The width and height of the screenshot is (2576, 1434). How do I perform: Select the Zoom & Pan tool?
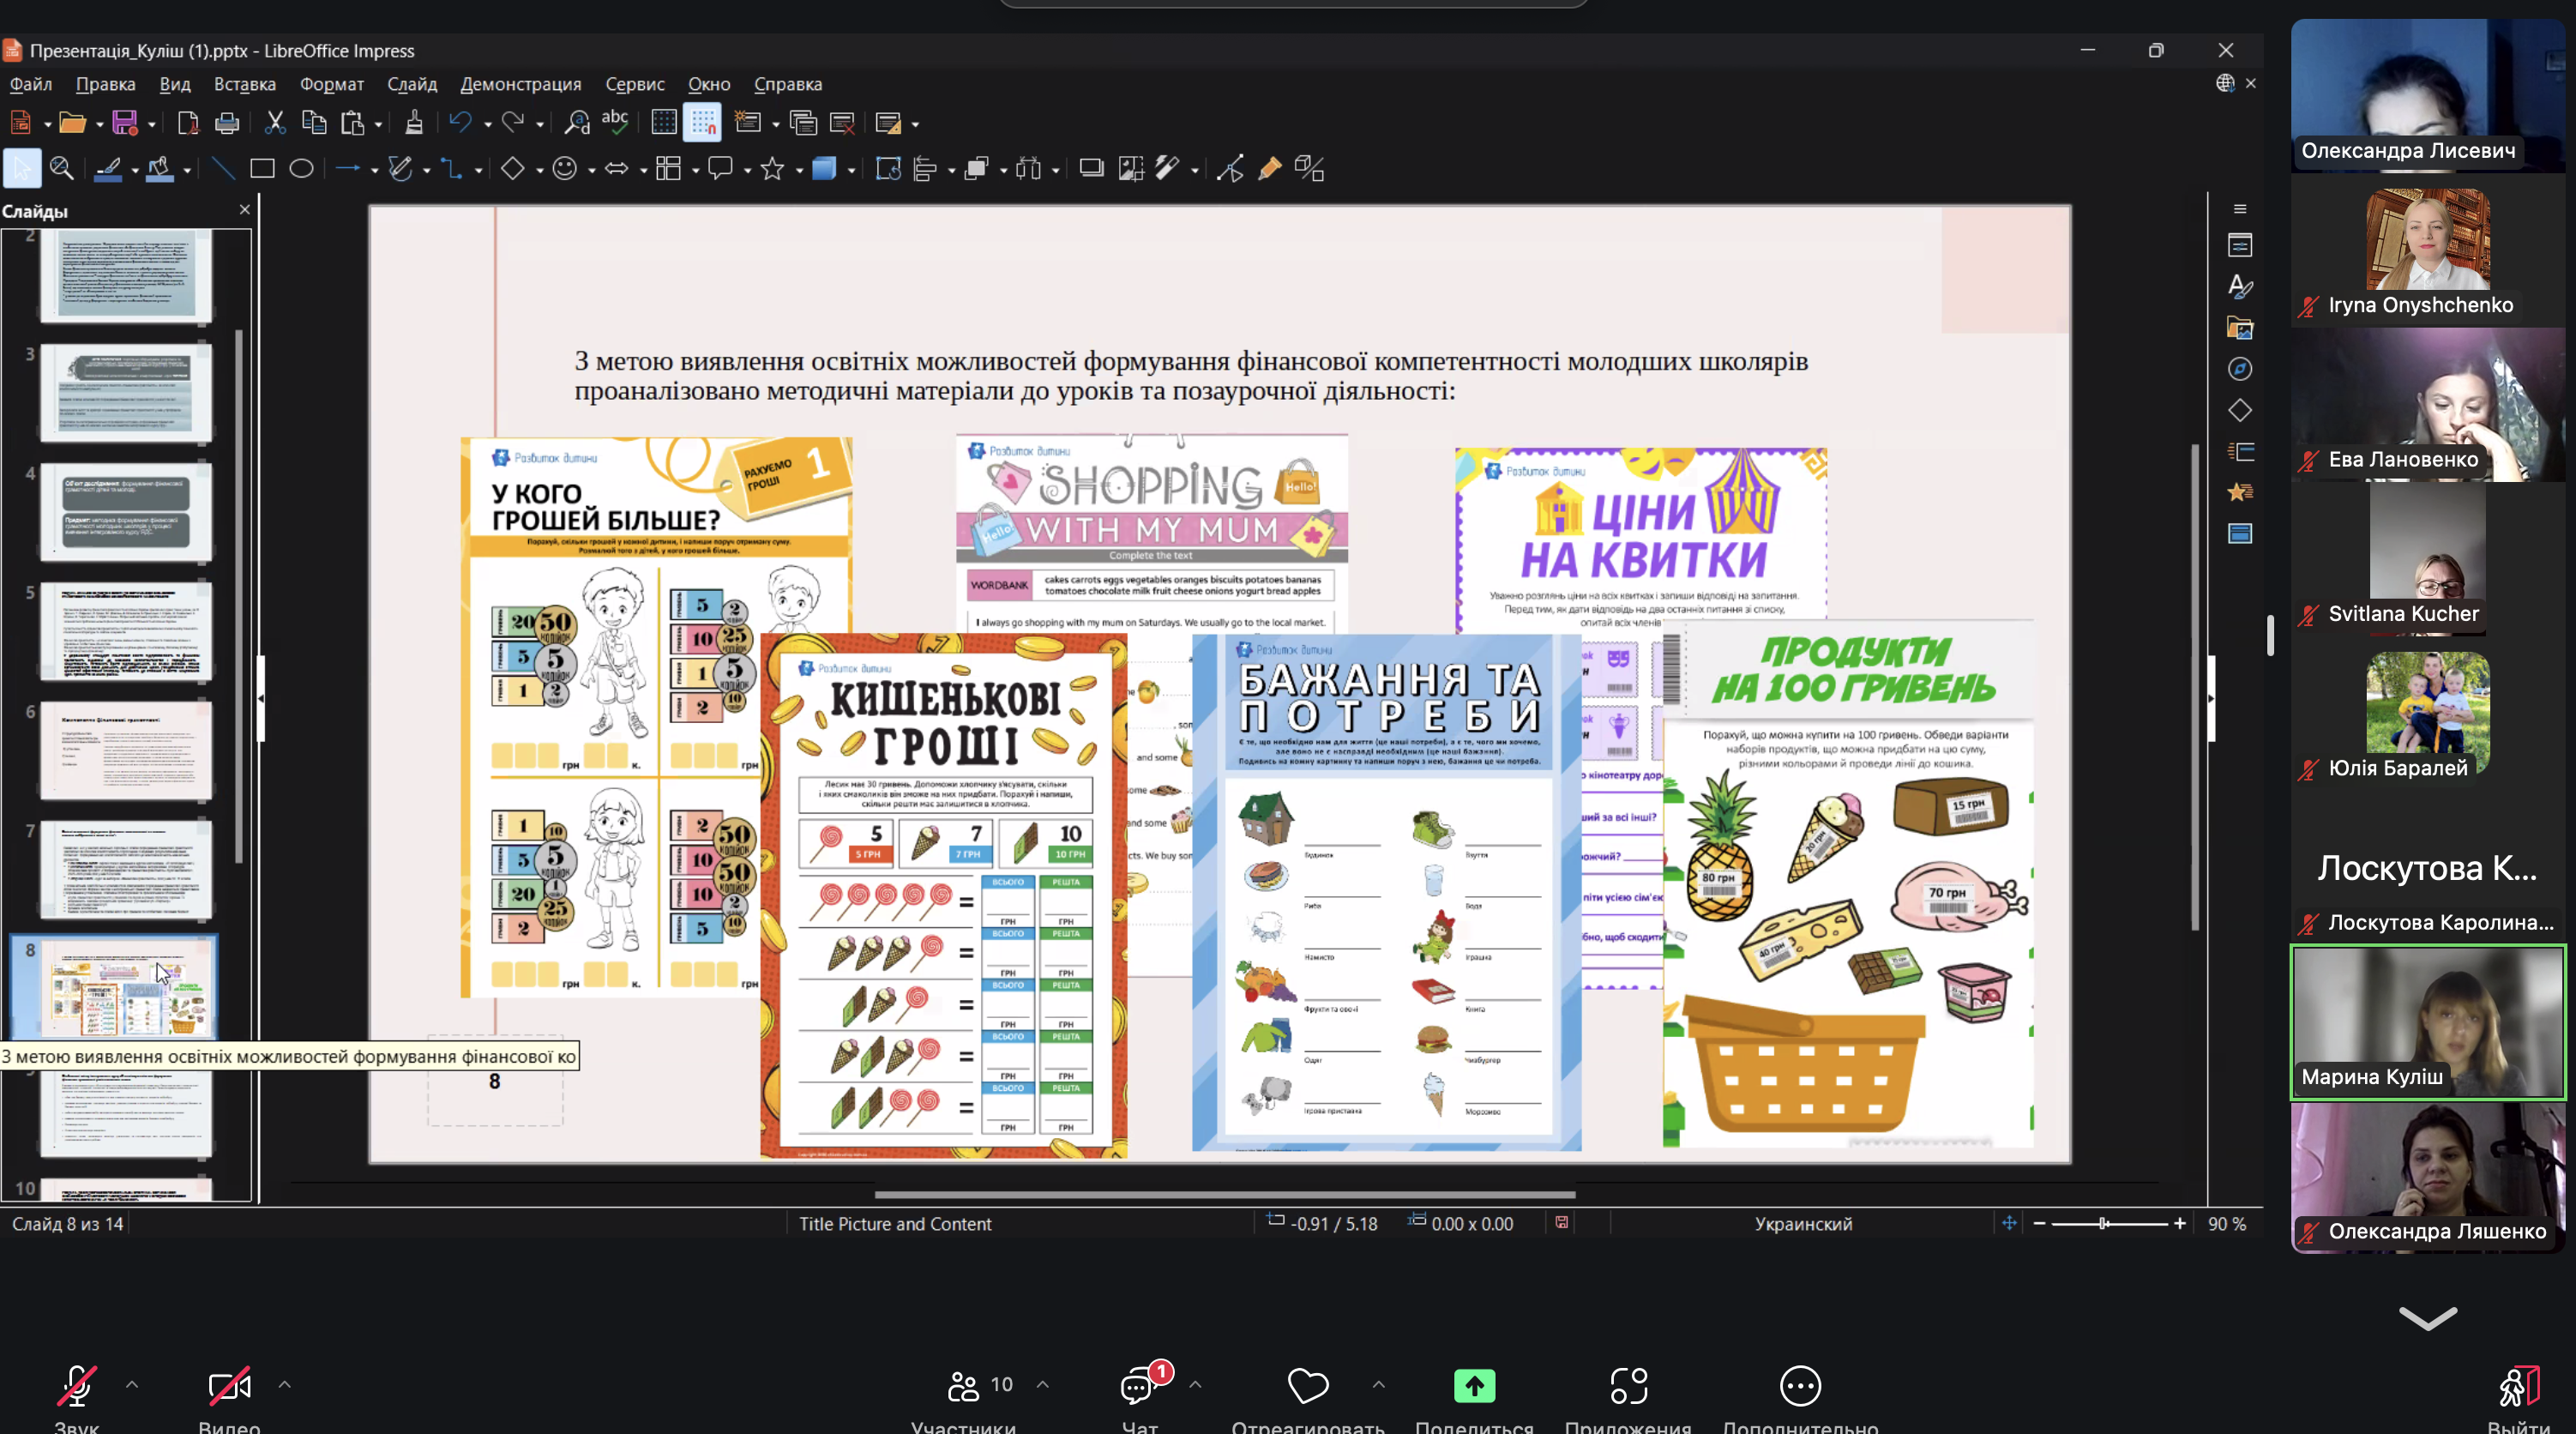(x=62, y=169)
